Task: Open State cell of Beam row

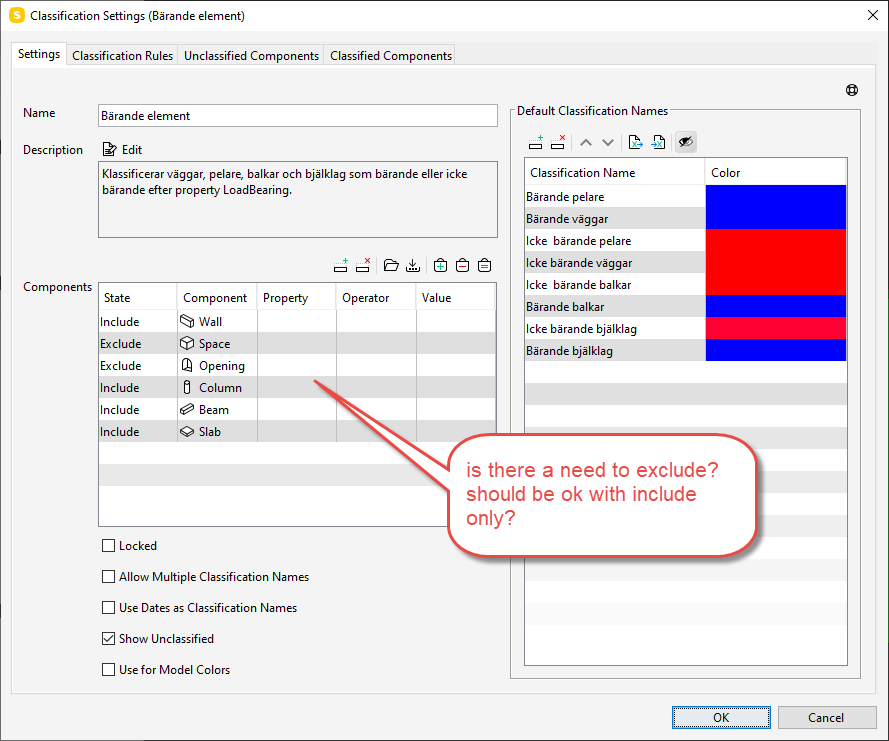Action: [x=138, y=410]
